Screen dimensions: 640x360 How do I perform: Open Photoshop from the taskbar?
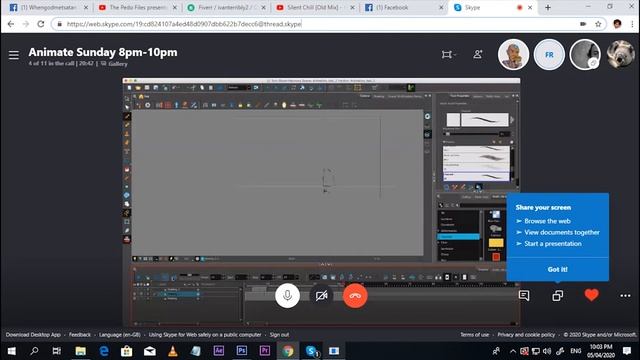[x=242, y=351]
